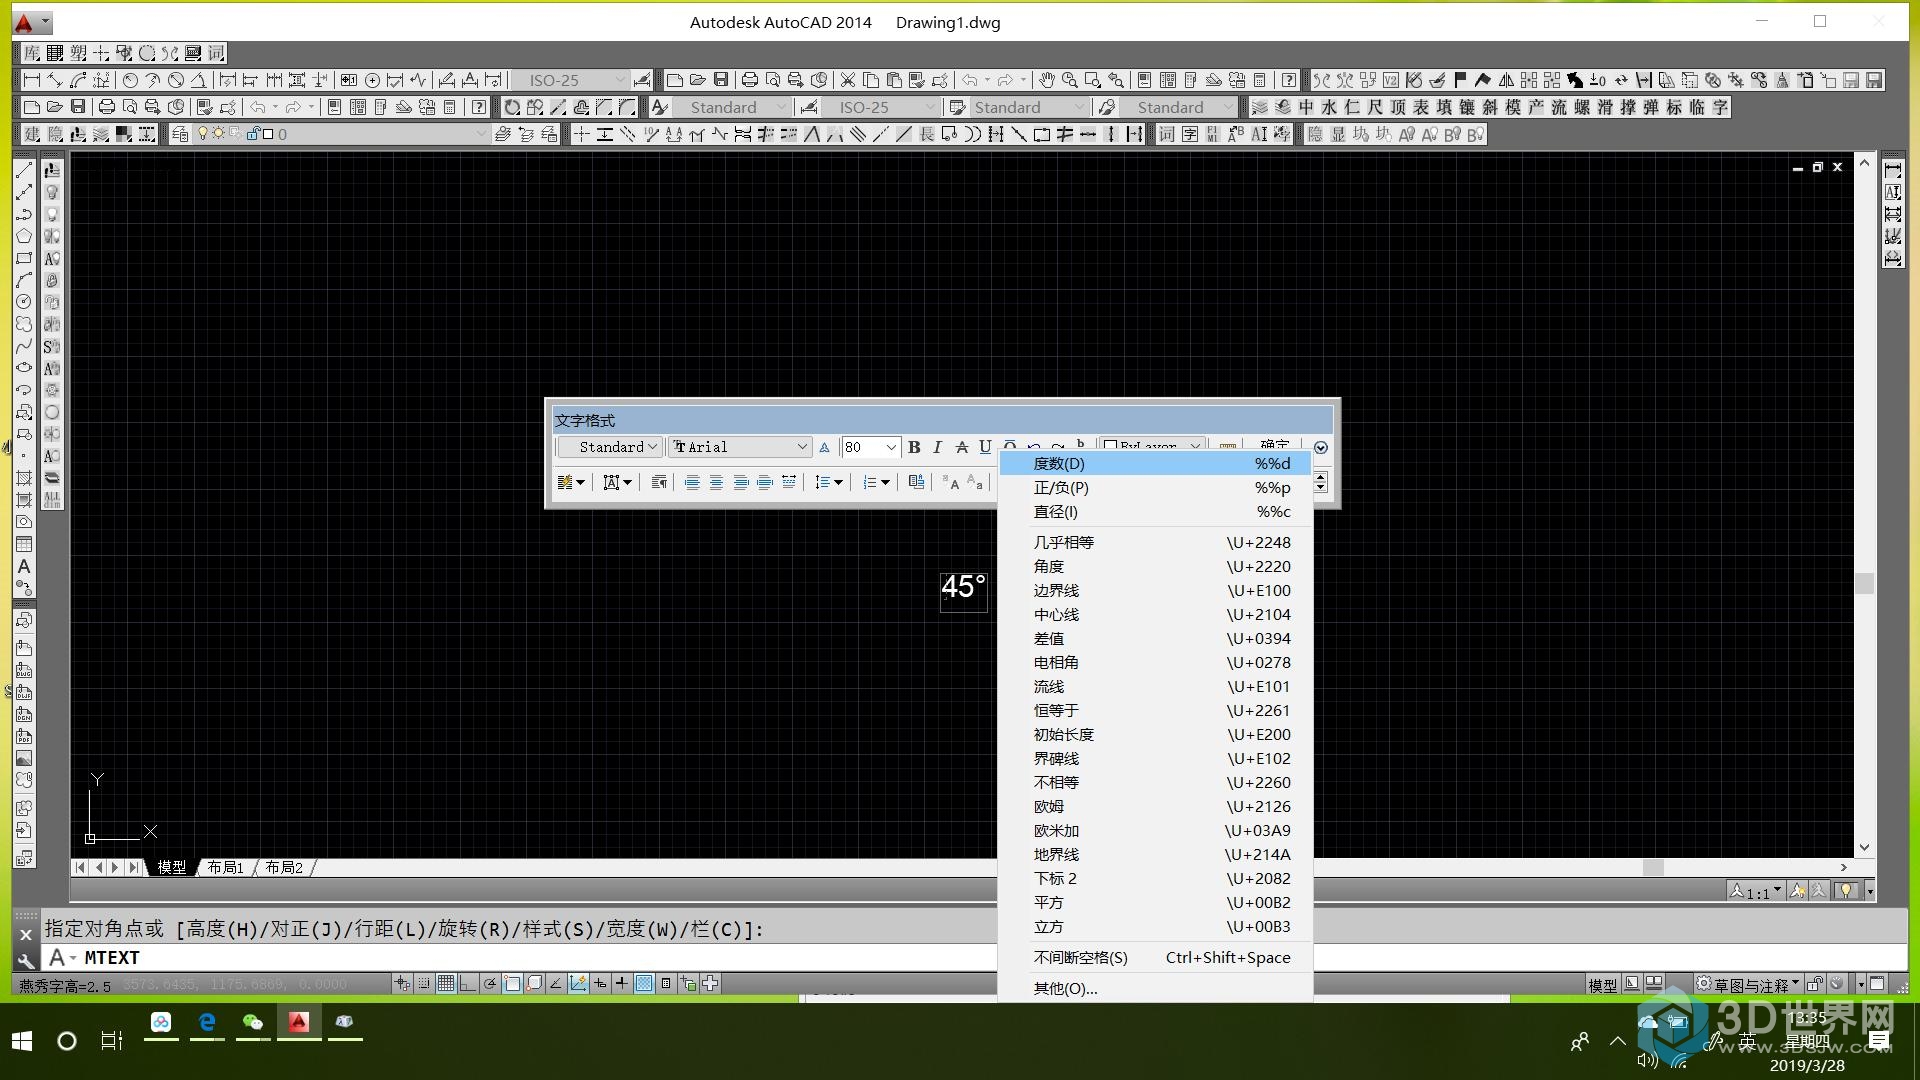The image size is (1920, 1080).
Task: Change text to uppercase
Action: (x=951, y=483)
